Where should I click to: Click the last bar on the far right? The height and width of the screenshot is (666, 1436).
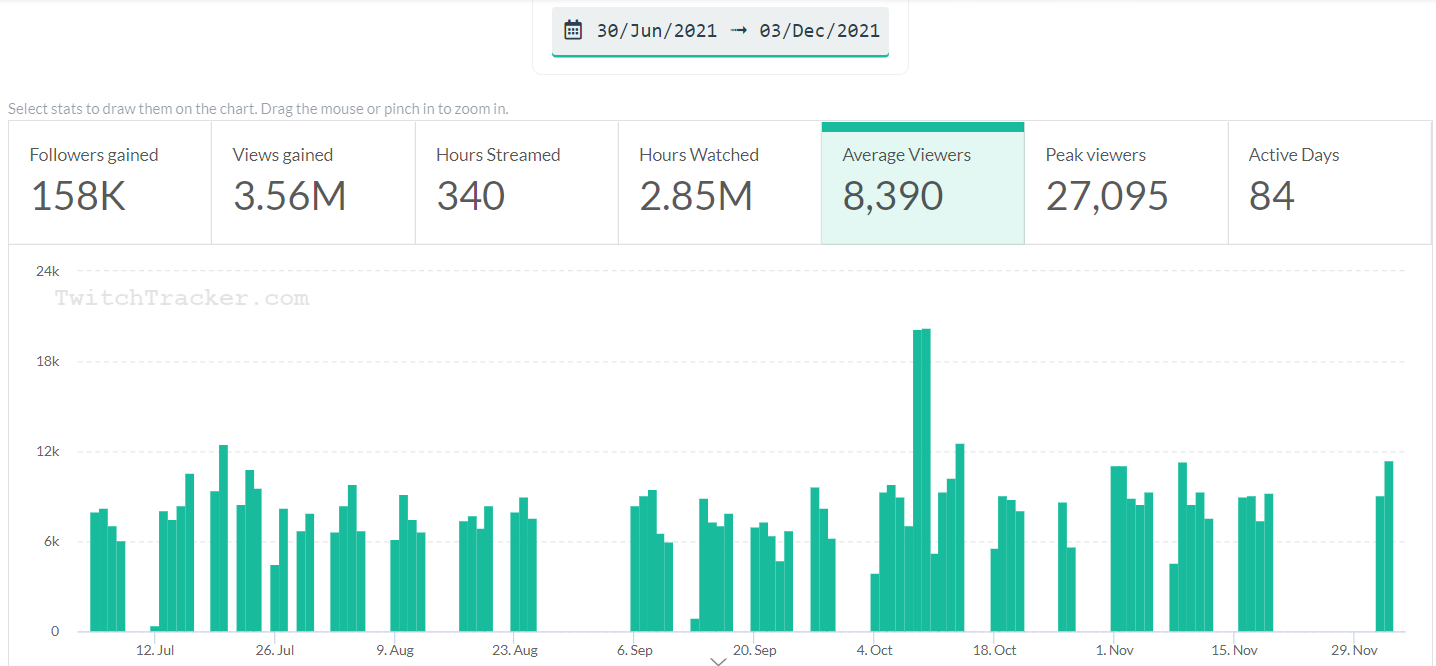(x=1388, y=547)
